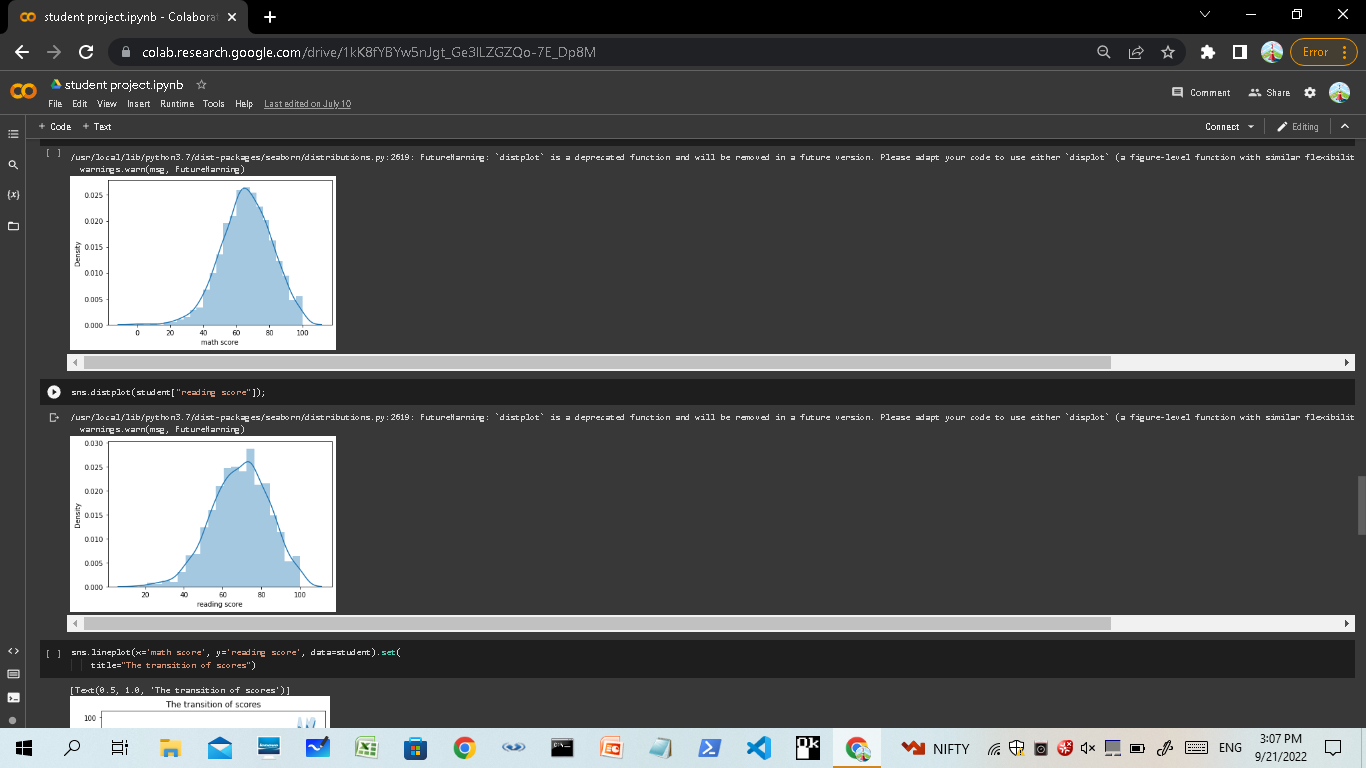Click inside the sns.distplot reading score code
The image size is (1366, 768).
pyautogui.click(x=168, y=392)
